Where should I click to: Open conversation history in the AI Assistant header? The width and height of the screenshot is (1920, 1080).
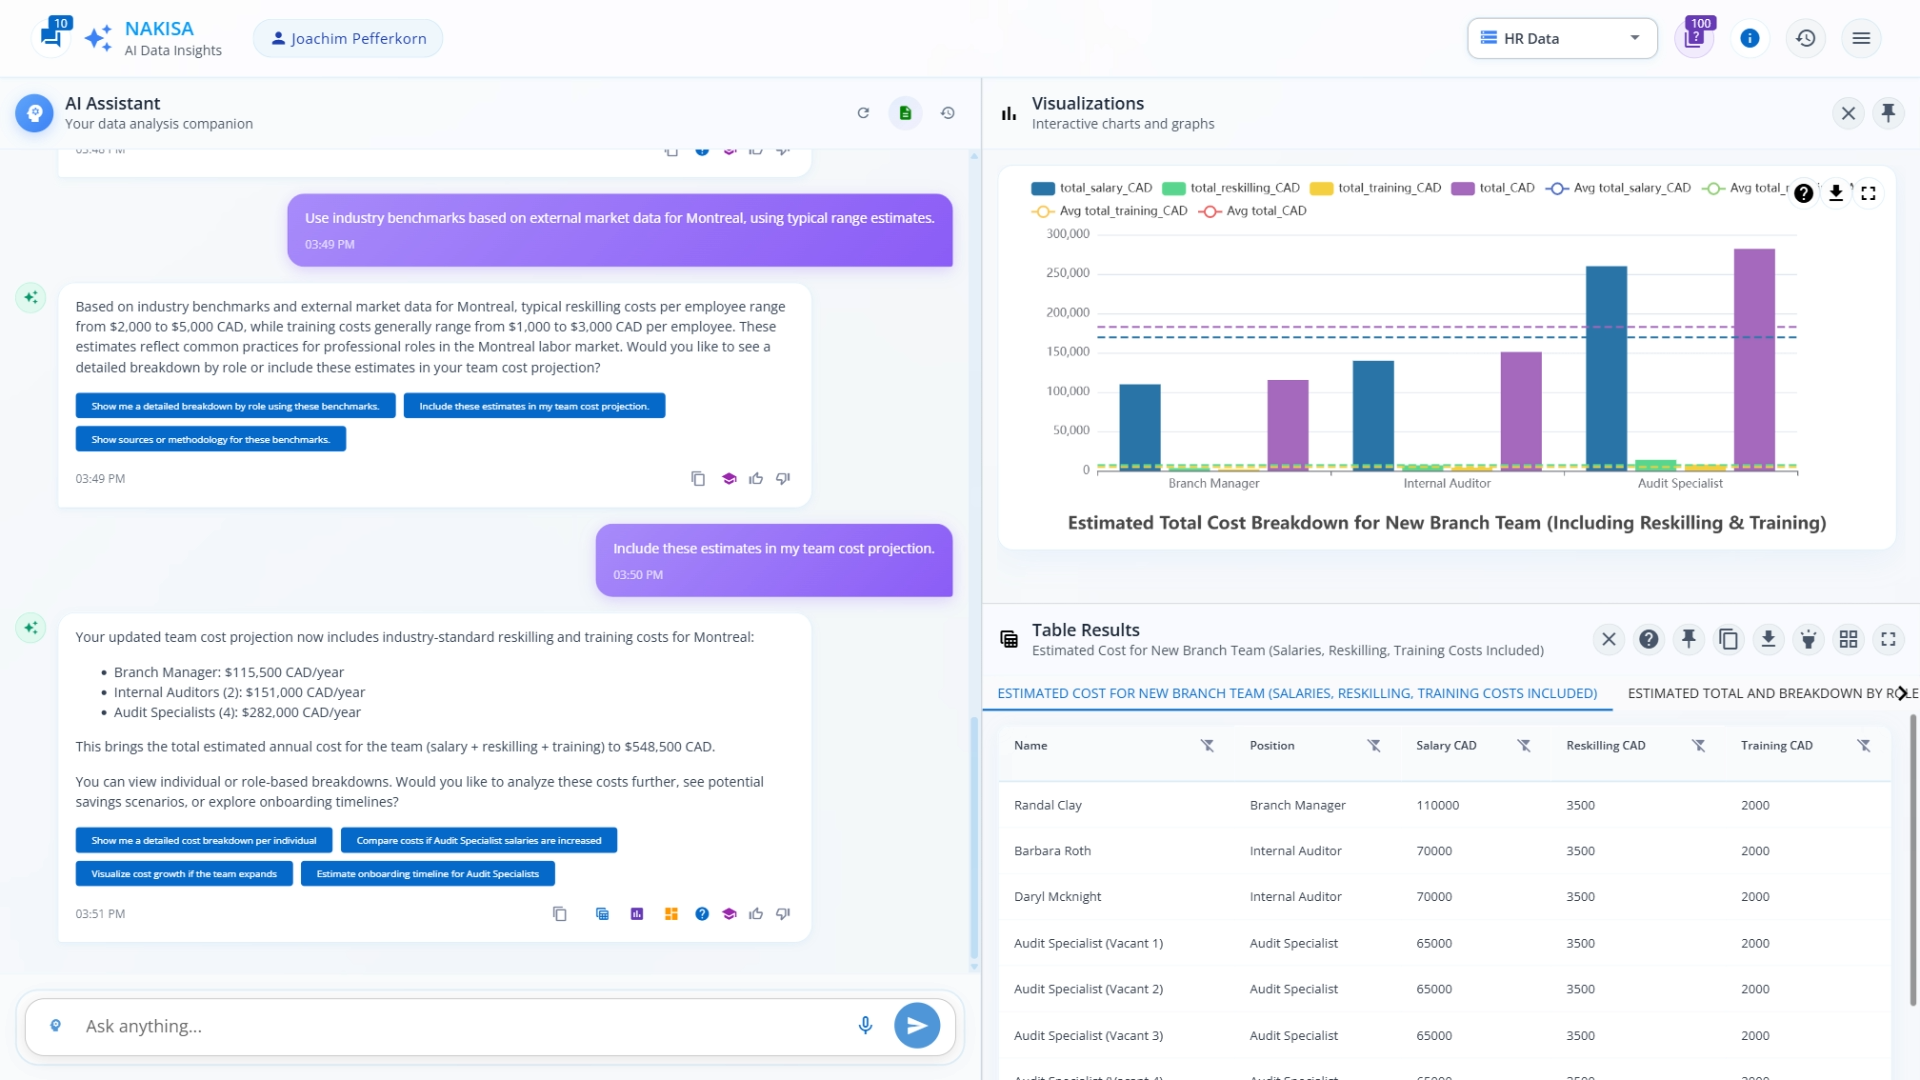947,113
